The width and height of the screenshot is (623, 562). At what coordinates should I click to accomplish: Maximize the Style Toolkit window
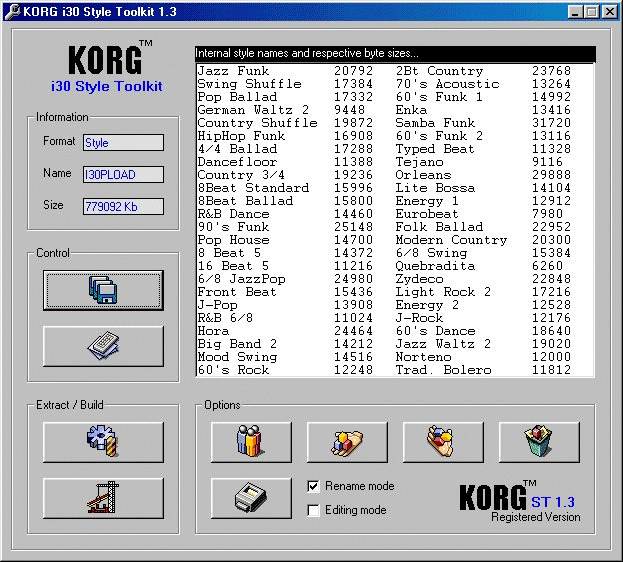591,12
